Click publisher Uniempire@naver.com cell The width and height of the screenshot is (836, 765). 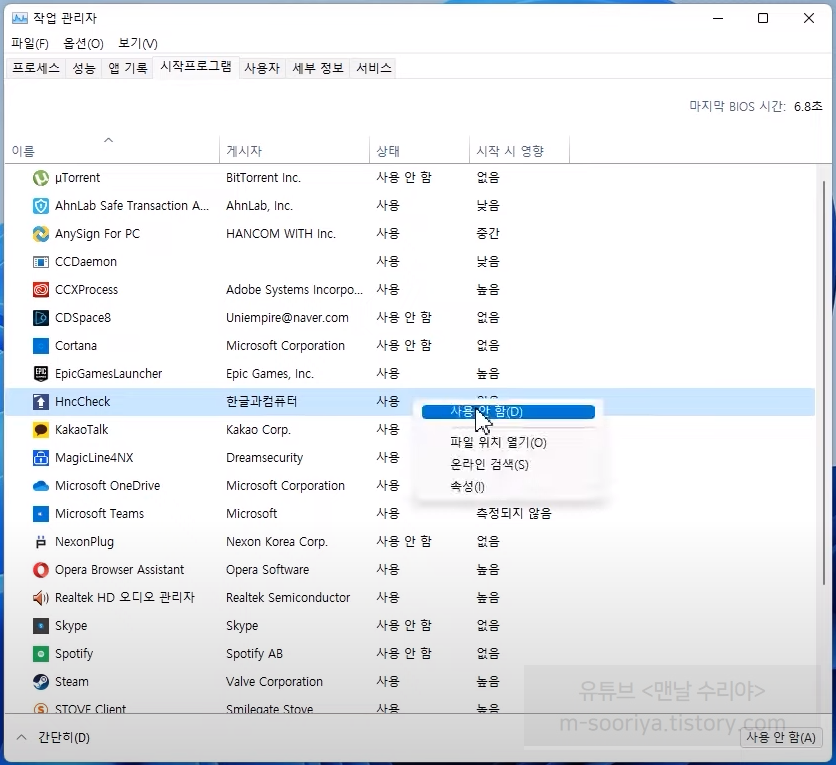tap(287, 318)
